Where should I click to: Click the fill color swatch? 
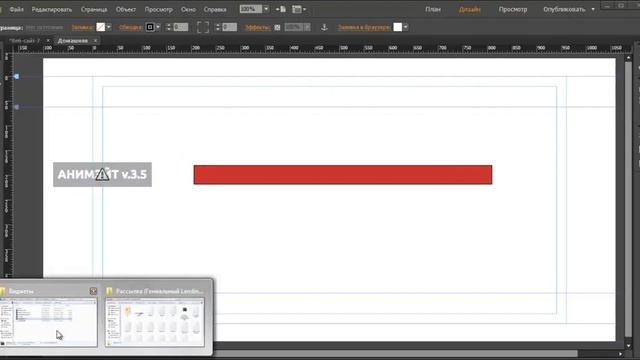click(x=100, y=27)
